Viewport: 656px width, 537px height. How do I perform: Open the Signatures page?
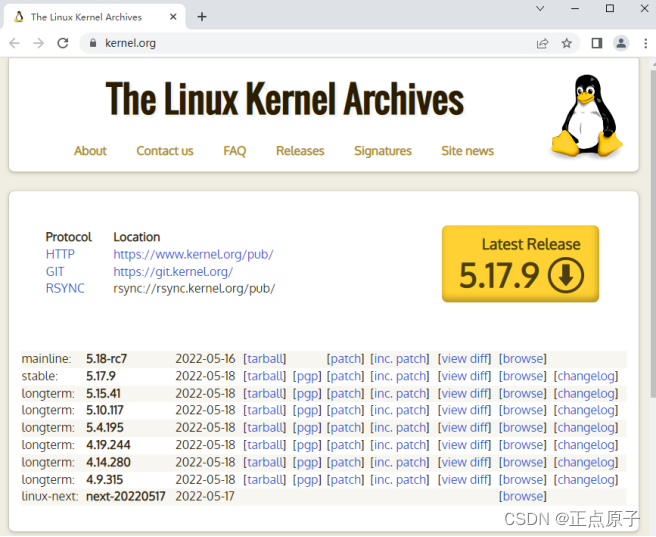[x=383, y=151]
